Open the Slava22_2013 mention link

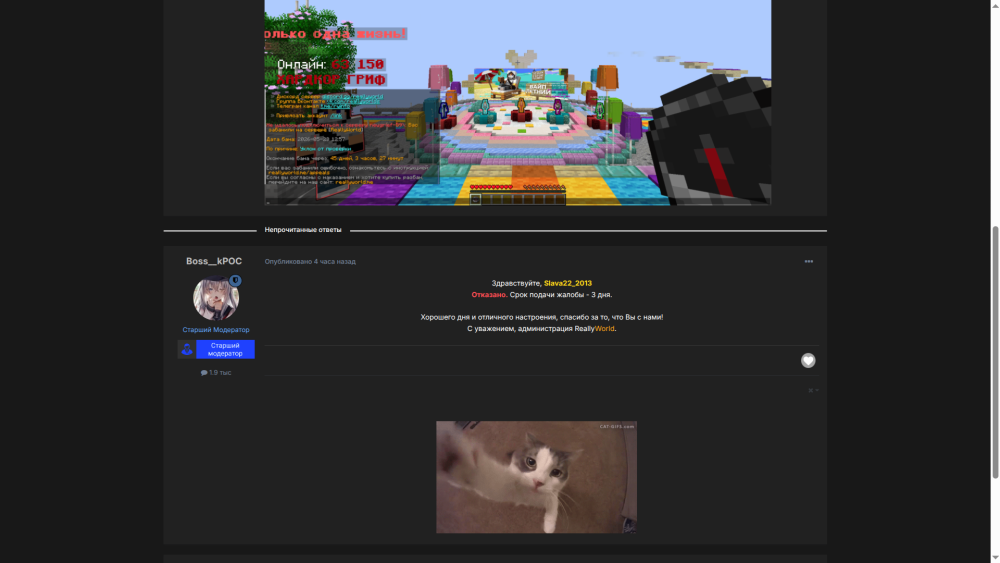point(568,283)
